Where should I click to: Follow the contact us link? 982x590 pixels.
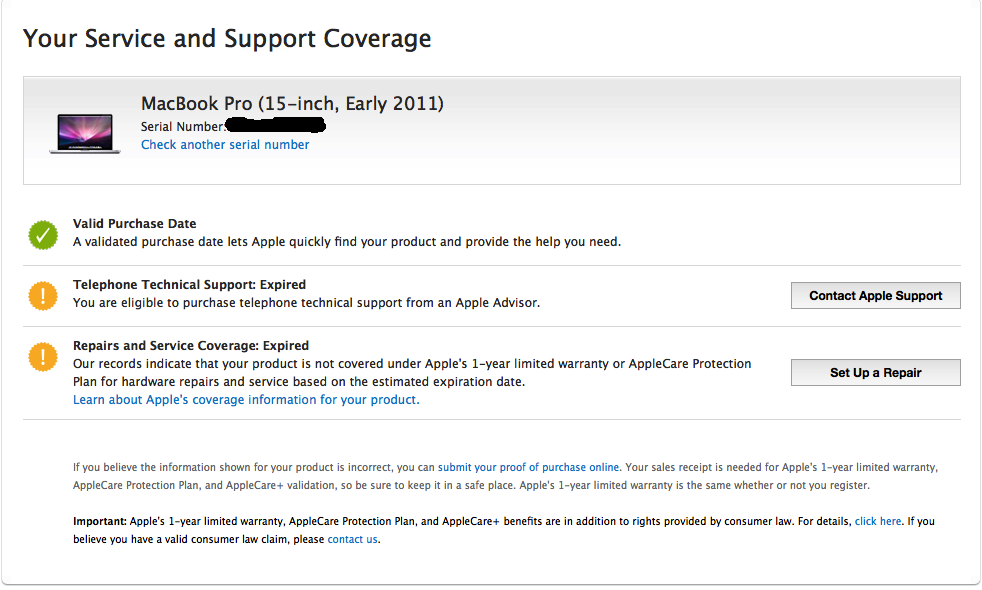tap(353, 539)
